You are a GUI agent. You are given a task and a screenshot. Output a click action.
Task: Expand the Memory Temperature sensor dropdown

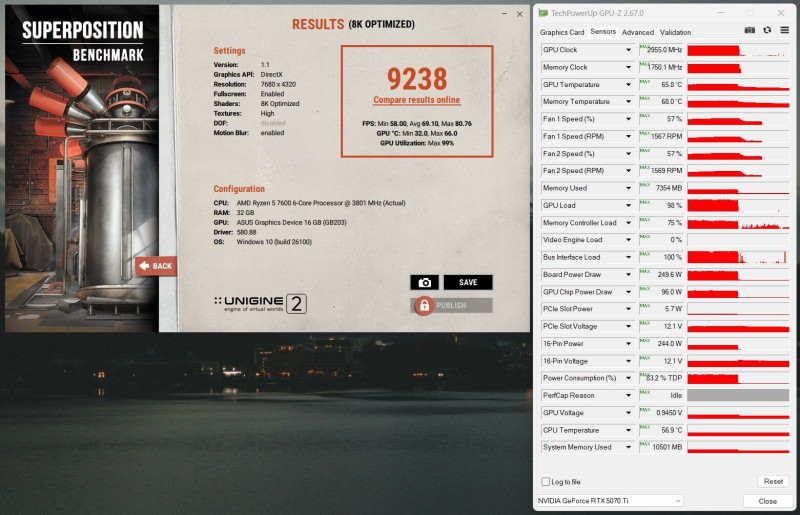coord(628,102)
